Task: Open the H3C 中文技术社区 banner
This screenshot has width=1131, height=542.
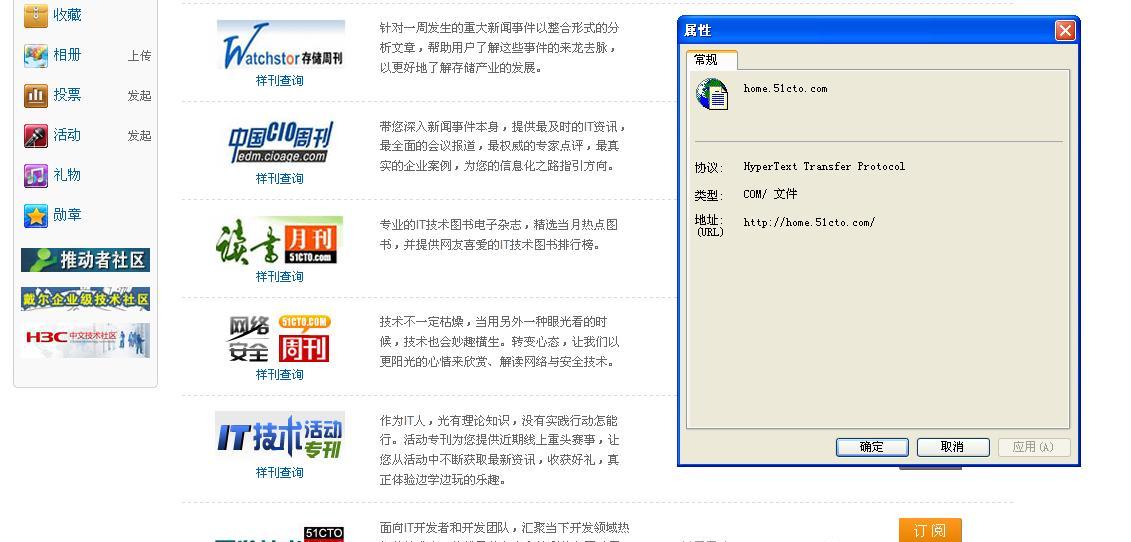Action: click(85, 340)
